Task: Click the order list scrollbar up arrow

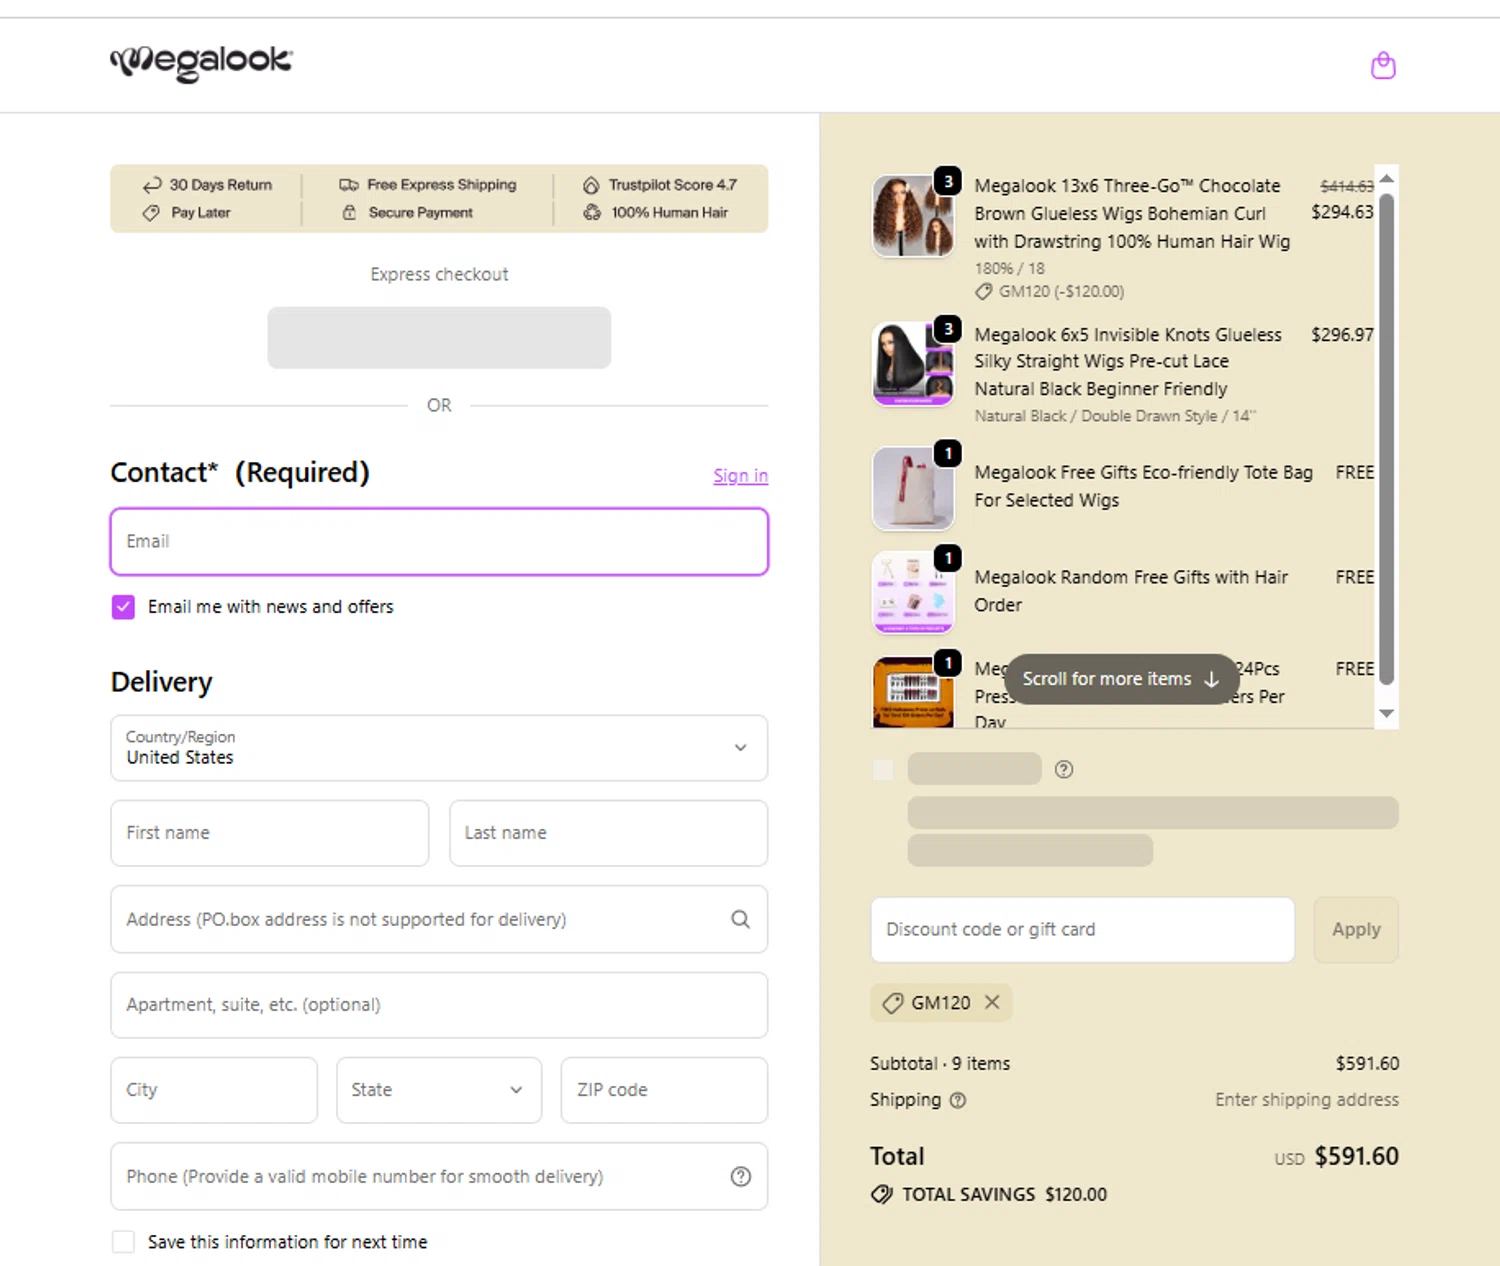Action: [1386, 178]
